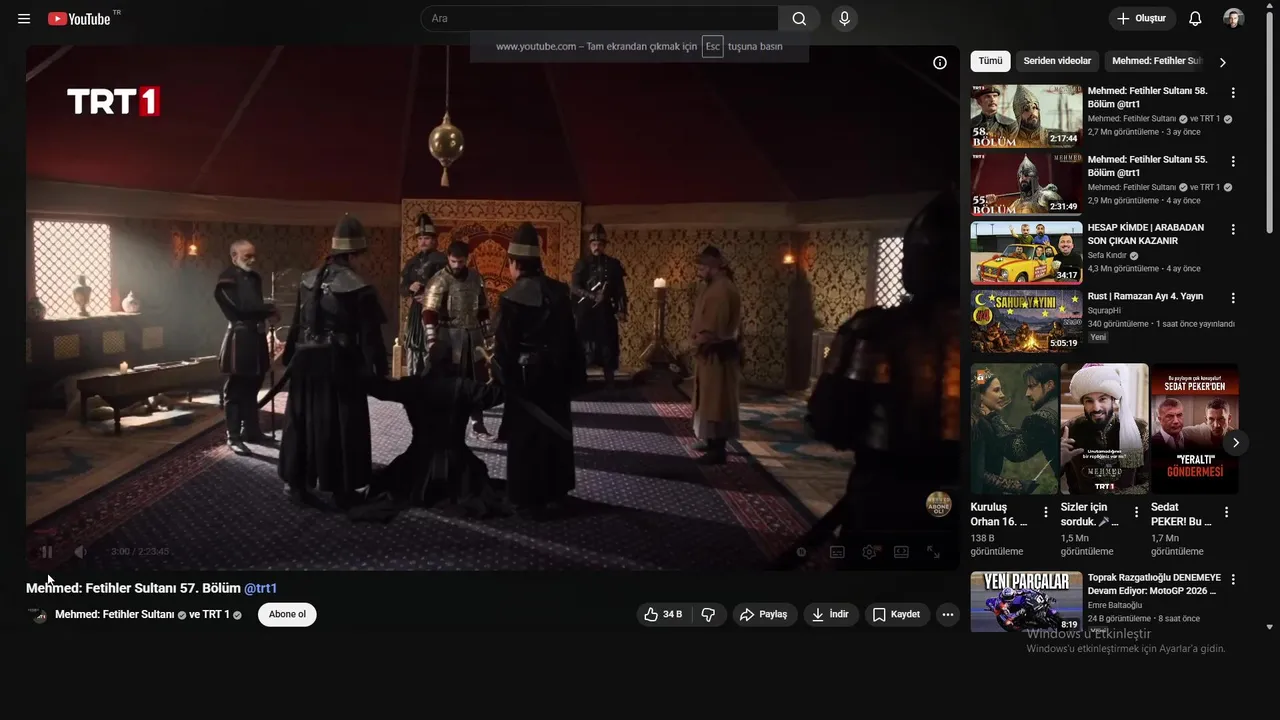
Task: Download video with İndir
Action: [830, 615]
